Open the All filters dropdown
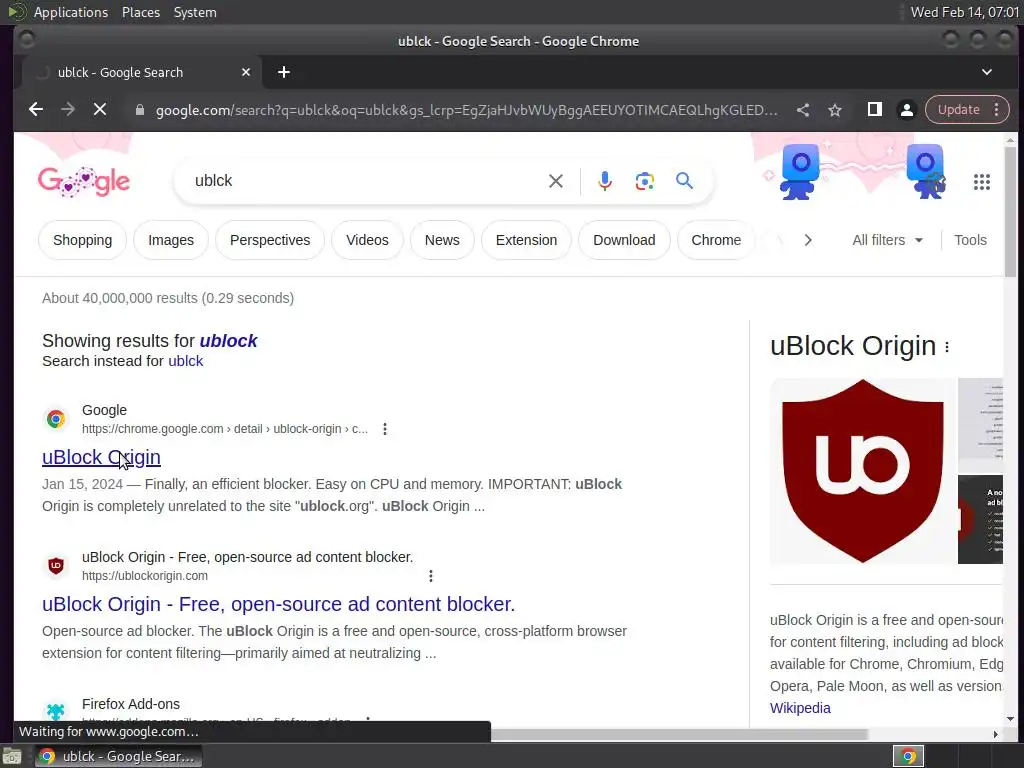Screen dimensions: 1024x768 tap(888, 240)
